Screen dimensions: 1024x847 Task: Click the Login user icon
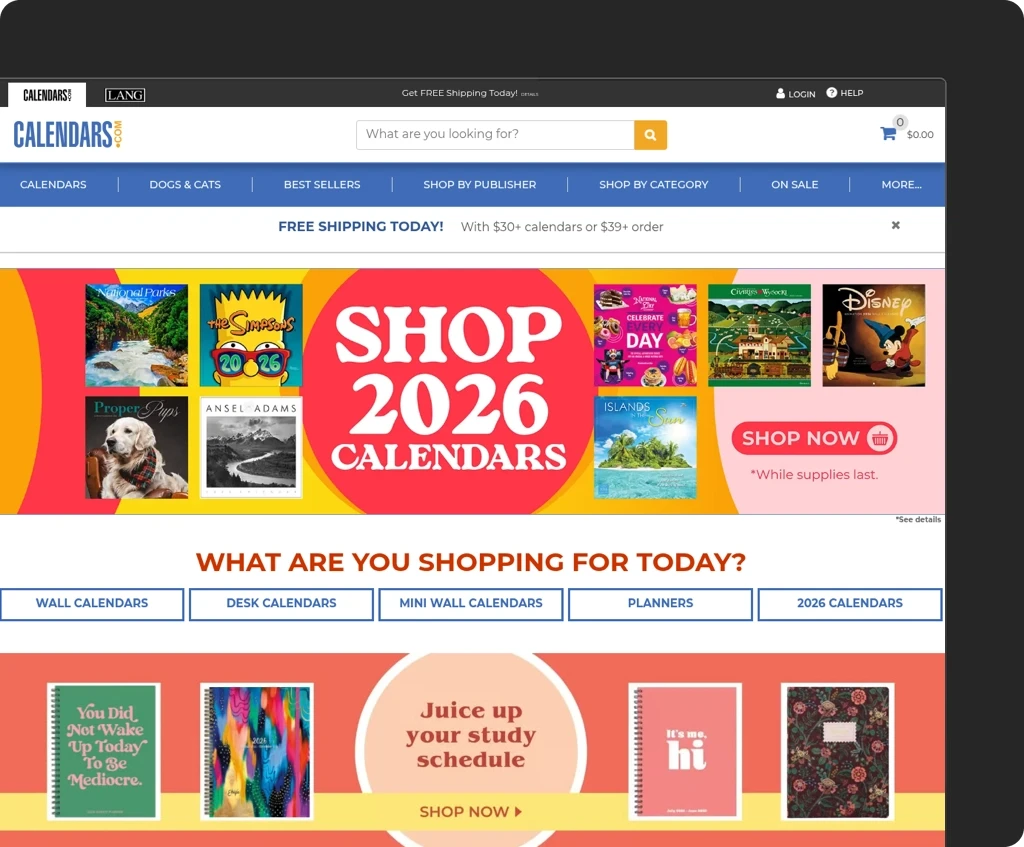pos(780,93)
